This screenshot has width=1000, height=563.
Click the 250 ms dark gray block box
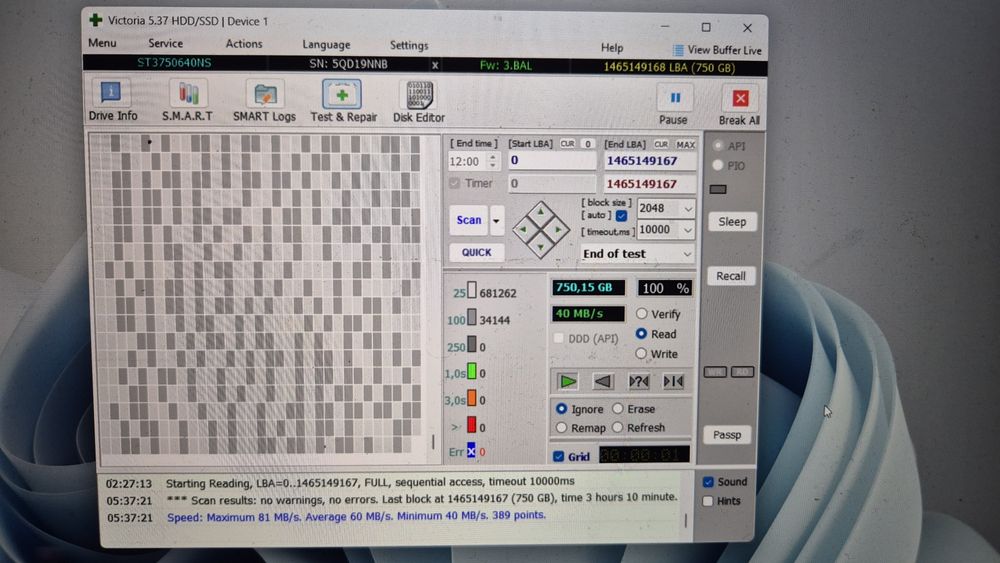pos(472,345)
